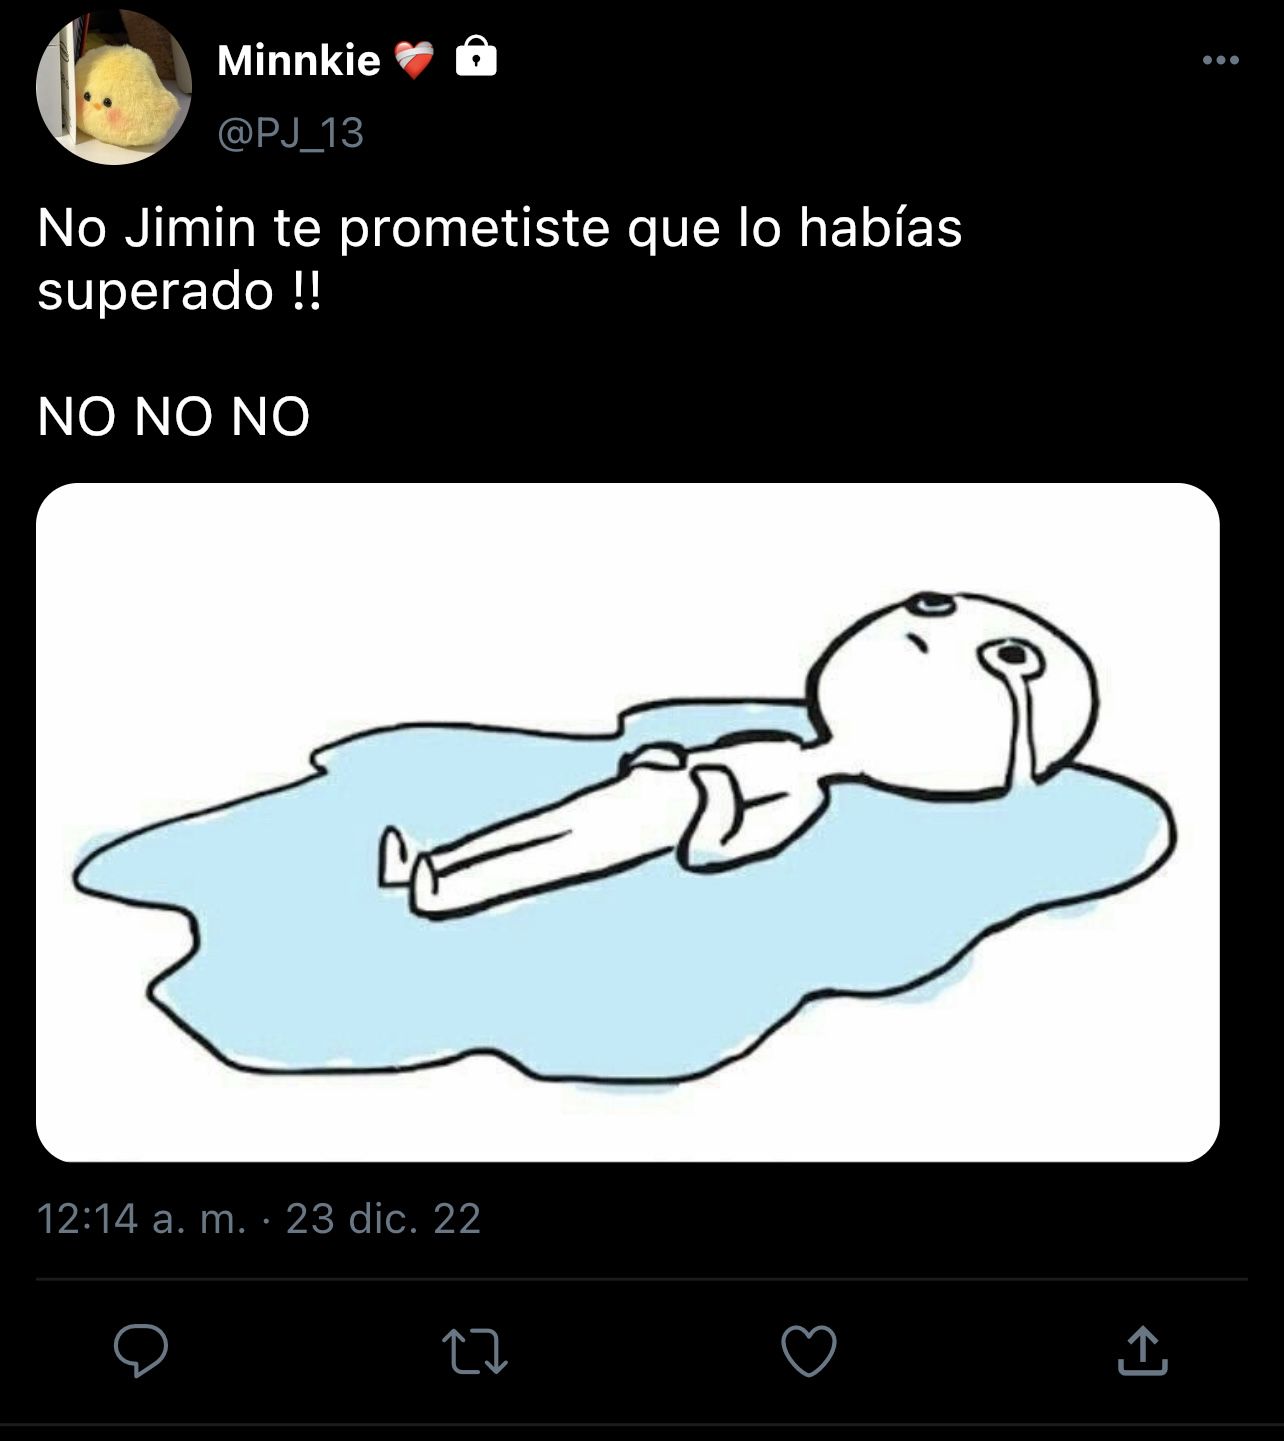Click the word "Jimin" in the tweet
Image resolution: width=1284 pixels, height=1441 pixels.
(x=191, y=228)
